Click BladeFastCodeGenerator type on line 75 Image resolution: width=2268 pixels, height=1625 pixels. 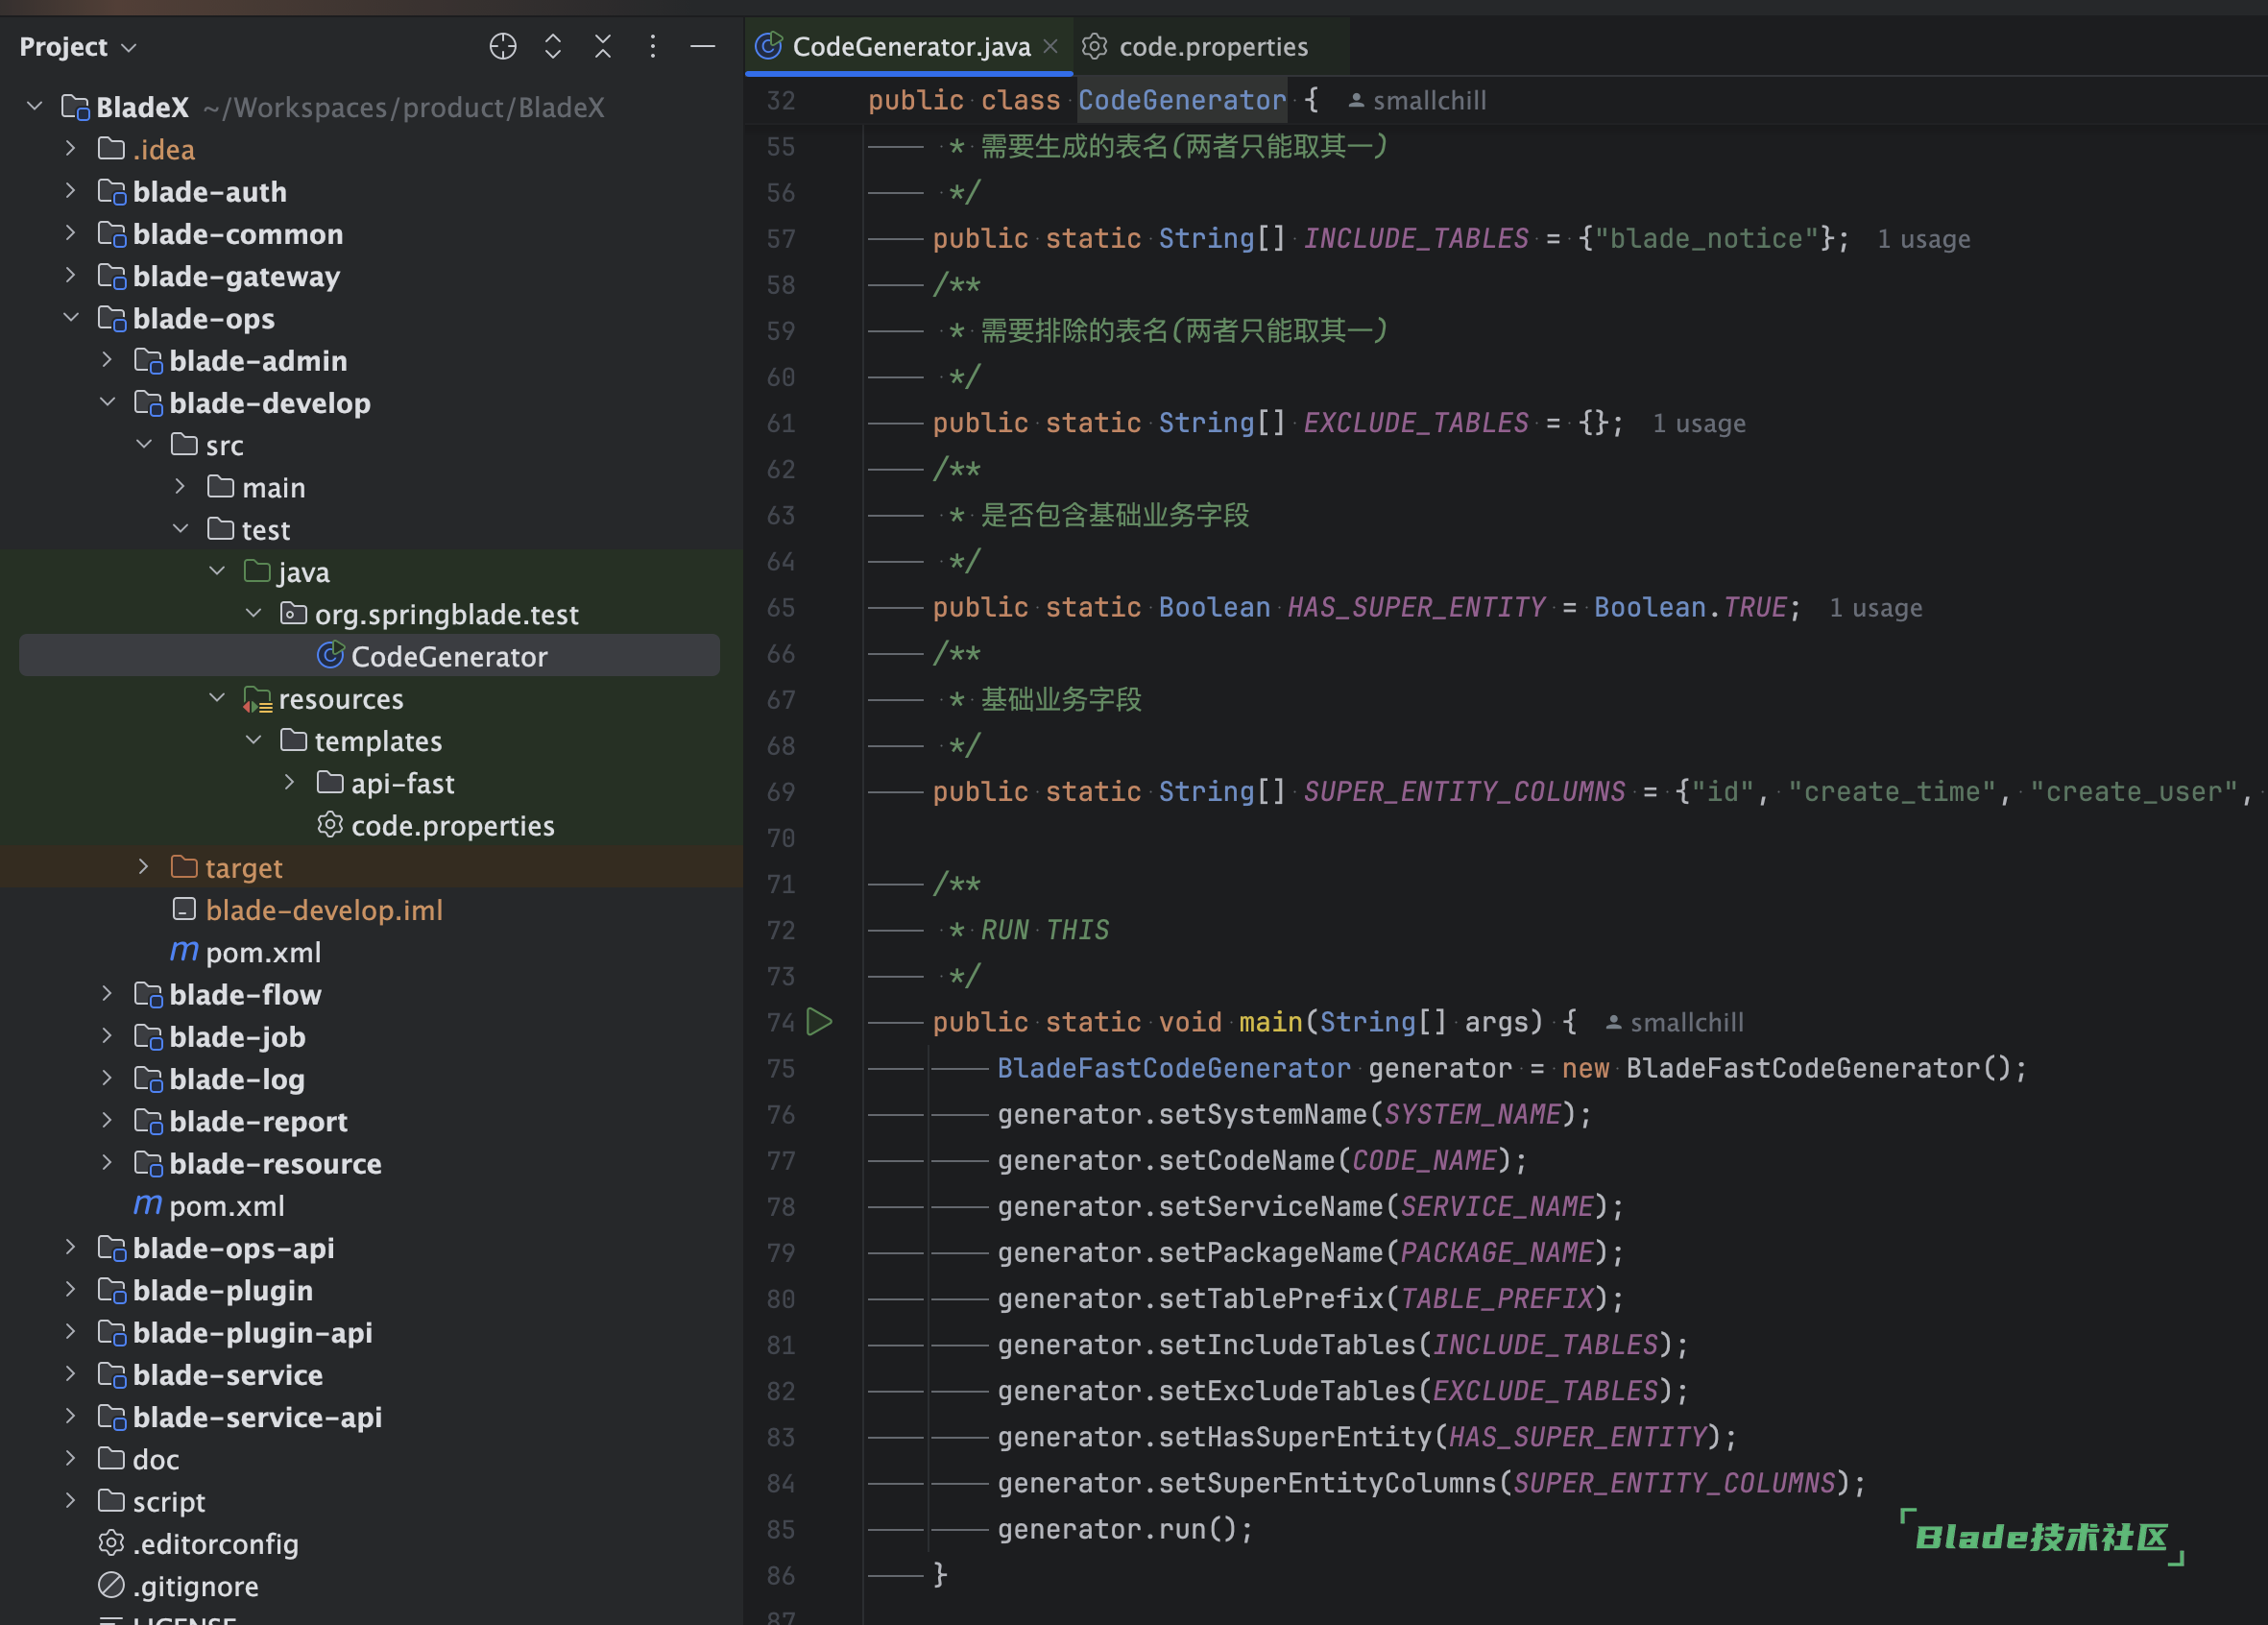[x=1174, y=1068]
